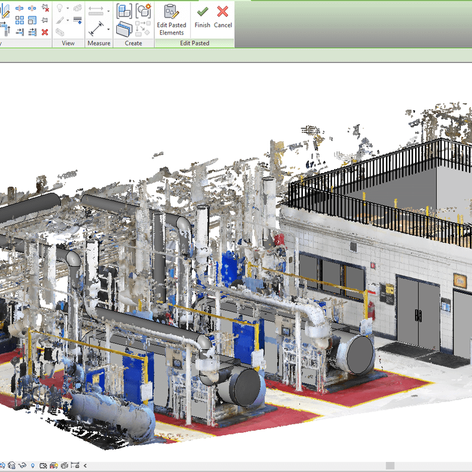
Task: Toggle the temporary hide/isolate sunglasses icon
Action: pos(22,465)
